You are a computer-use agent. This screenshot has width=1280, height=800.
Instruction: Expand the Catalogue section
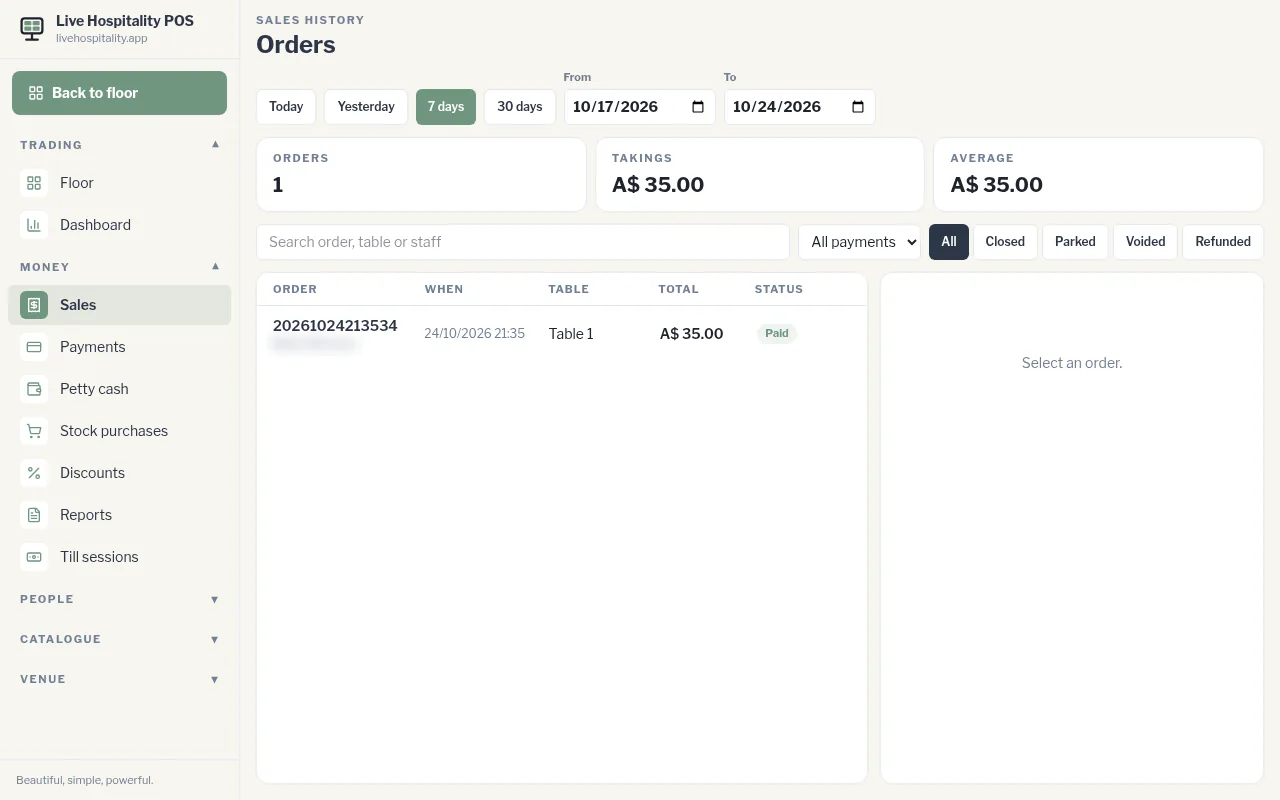[119, 639]
